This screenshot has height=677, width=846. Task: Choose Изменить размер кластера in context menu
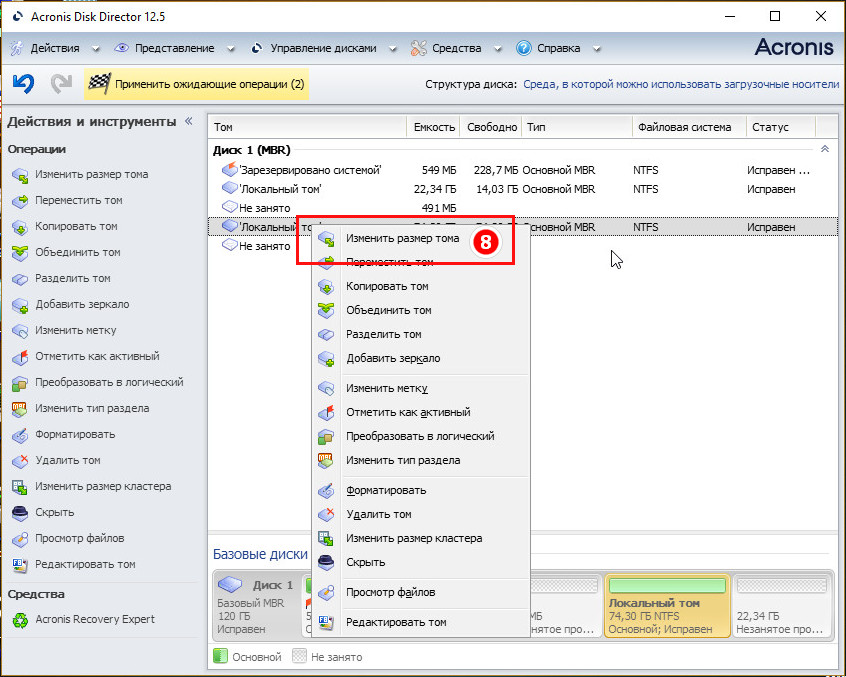[x=421, y=538]
